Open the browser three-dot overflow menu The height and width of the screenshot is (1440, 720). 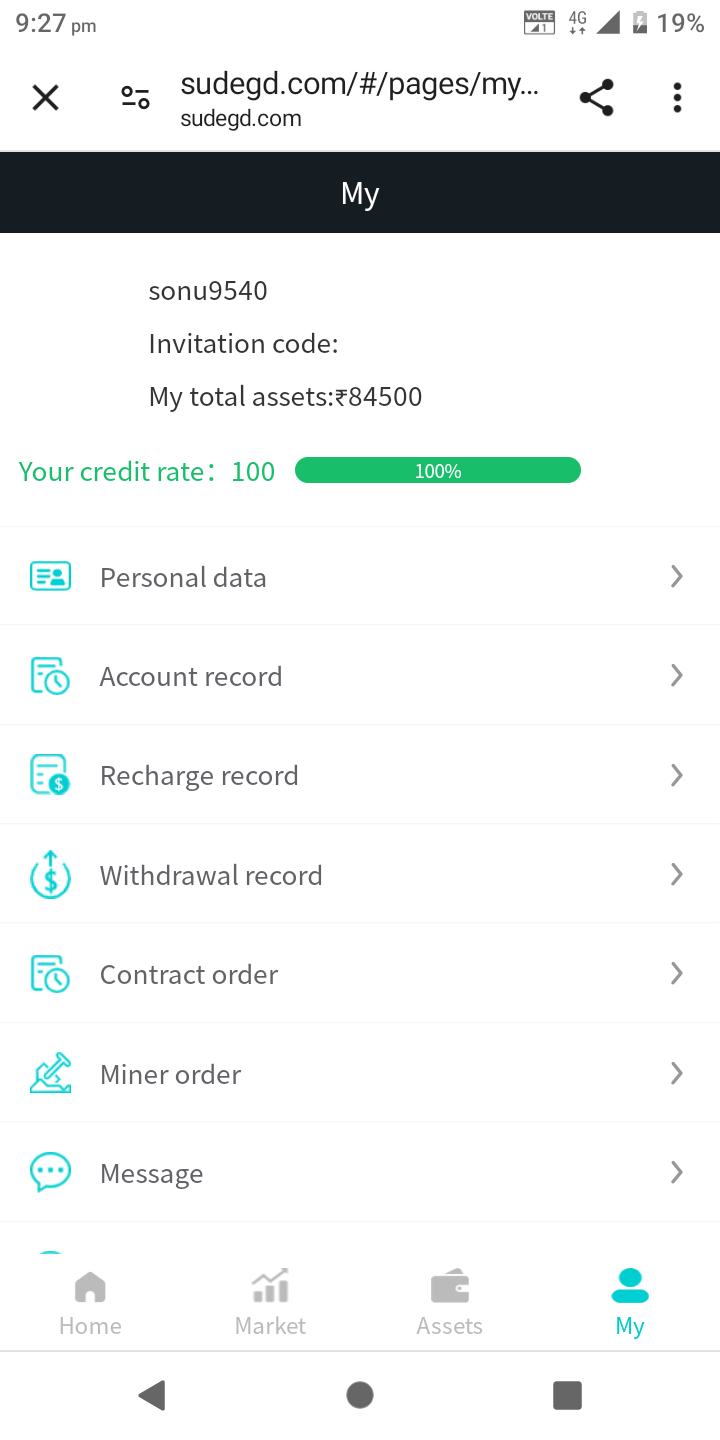pyautogui.click(x=677, y=98)
